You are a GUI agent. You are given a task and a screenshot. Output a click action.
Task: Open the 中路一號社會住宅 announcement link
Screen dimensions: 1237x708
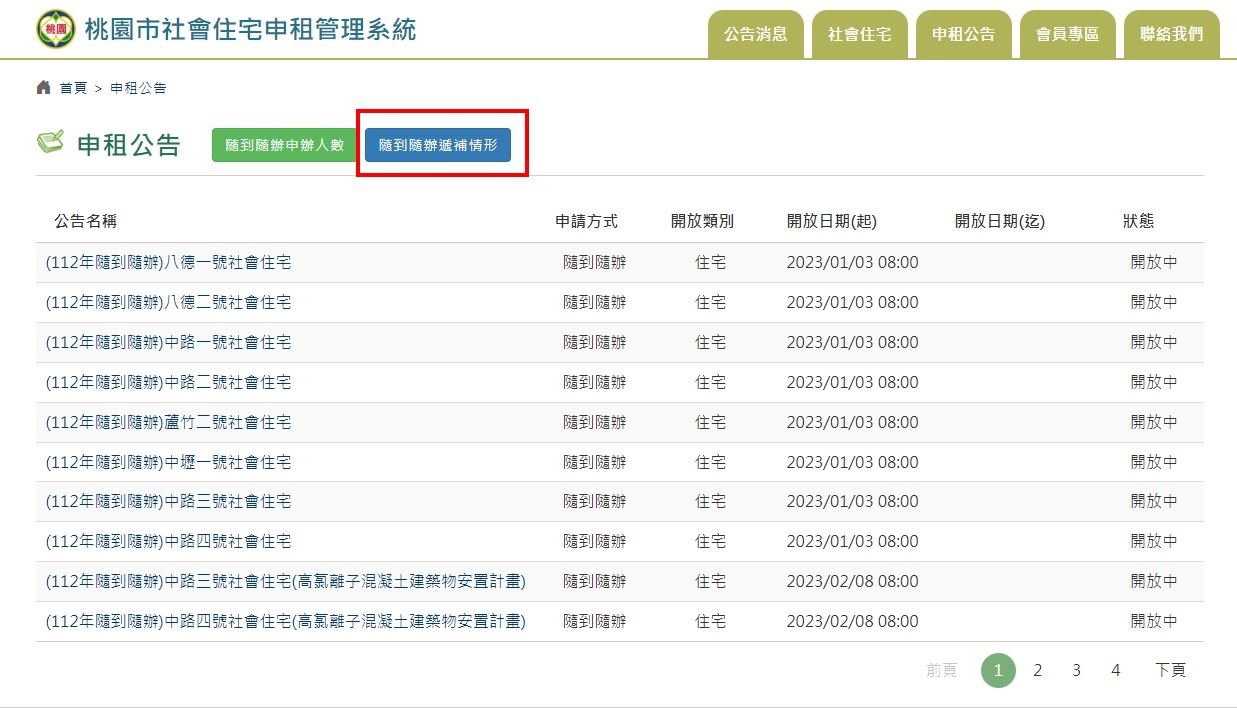tap(169, 342)
